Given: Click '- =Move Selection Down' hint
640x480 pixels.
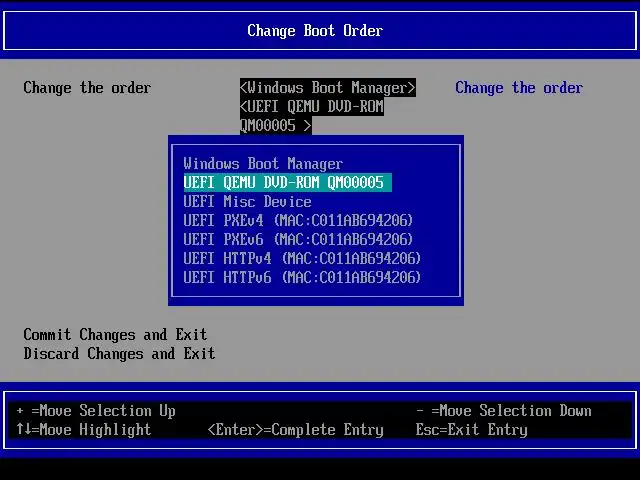Looking at the screenshot, I should (504, 411).
